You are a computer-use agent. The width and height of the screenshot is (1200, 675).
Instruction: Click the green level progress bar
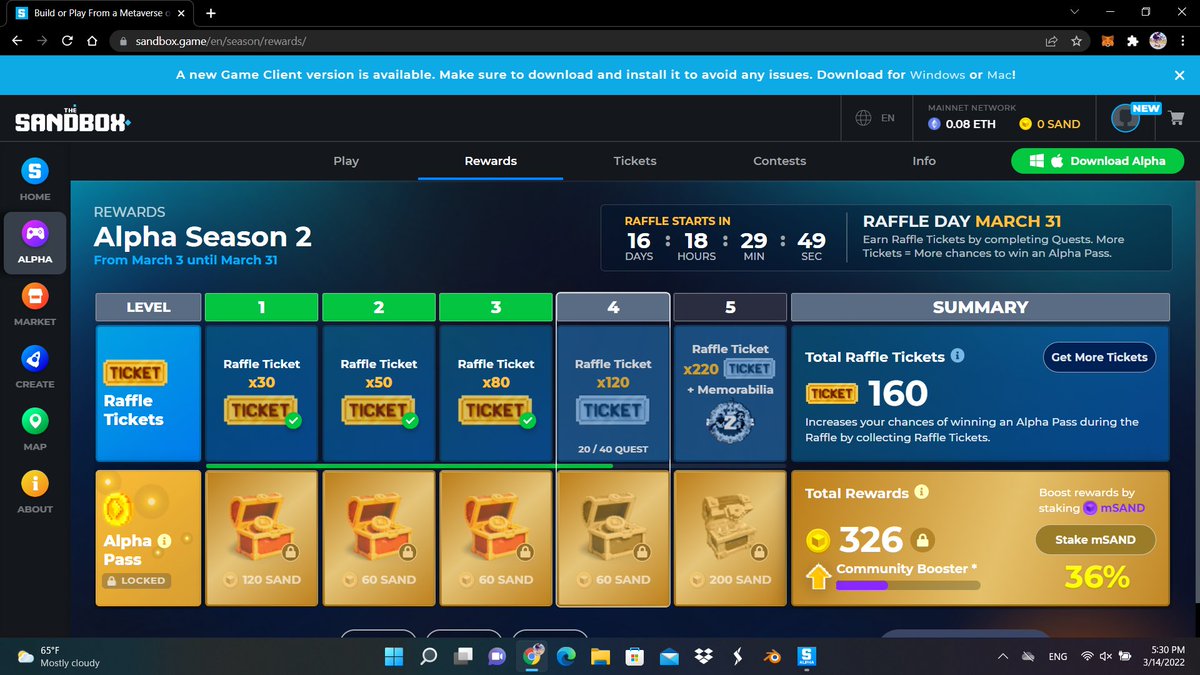click(x=409, y=465)
